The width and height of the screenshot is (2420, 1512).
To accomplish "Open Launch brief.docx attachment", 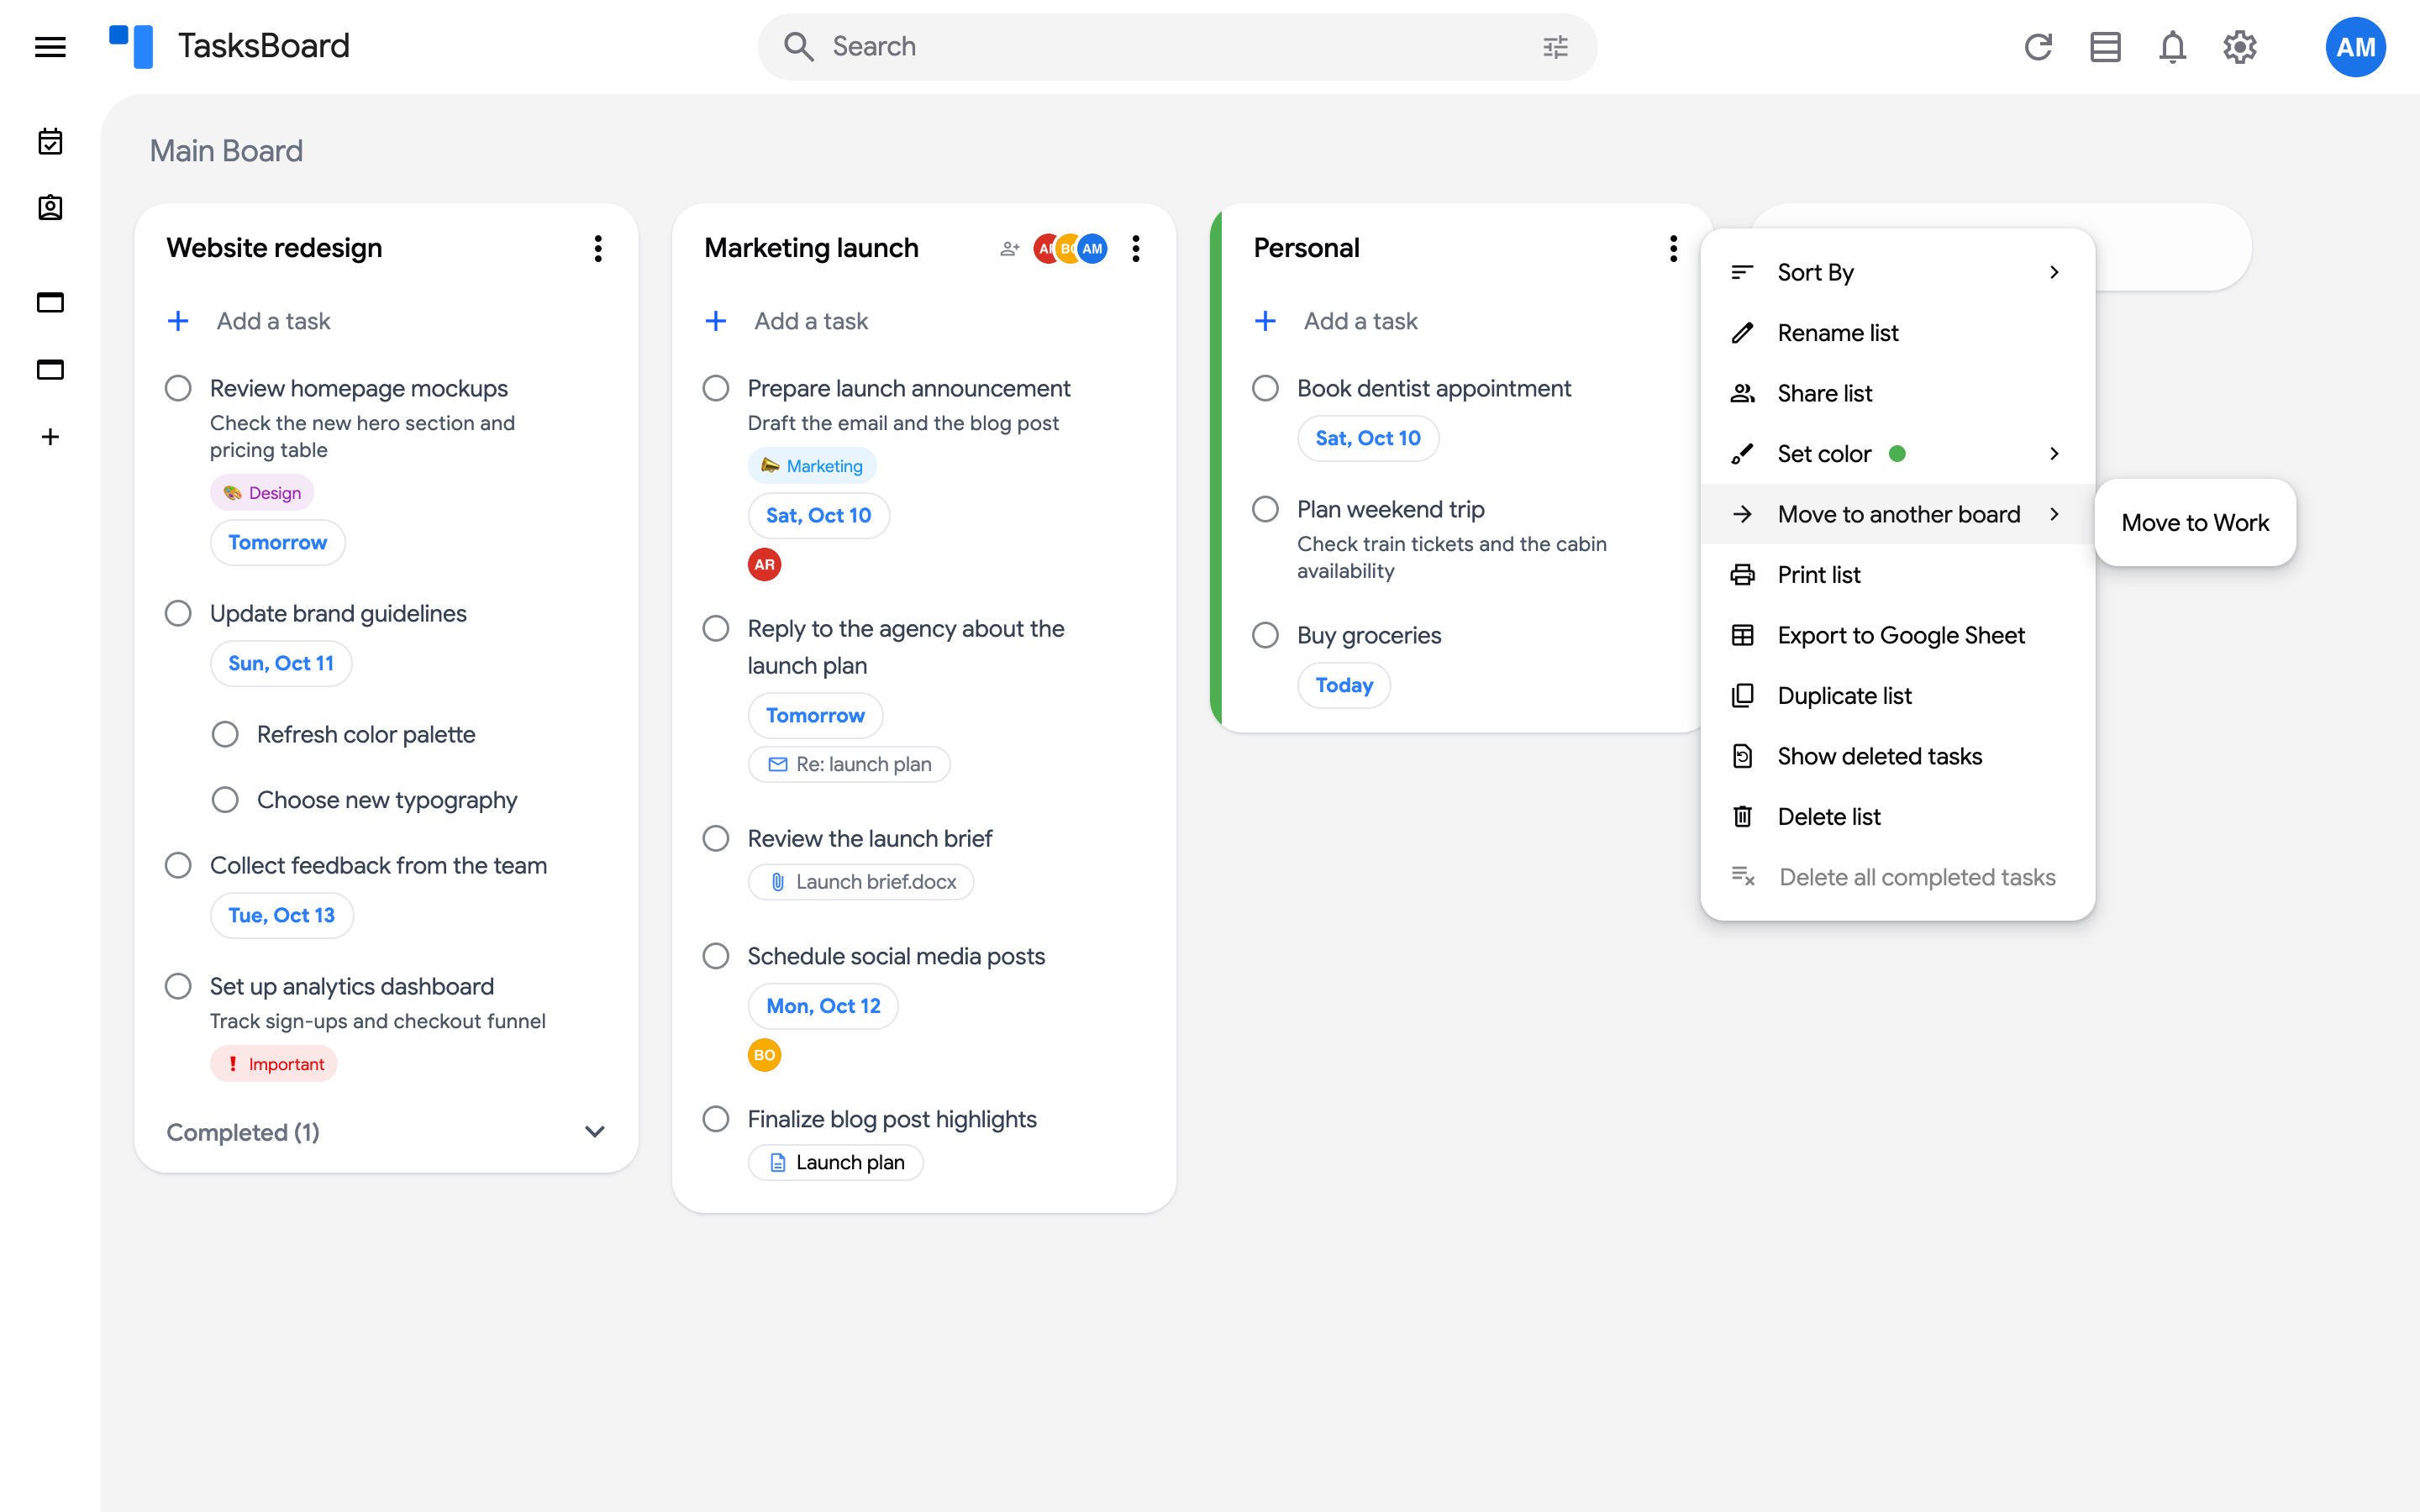I will (x=861, y=882).
